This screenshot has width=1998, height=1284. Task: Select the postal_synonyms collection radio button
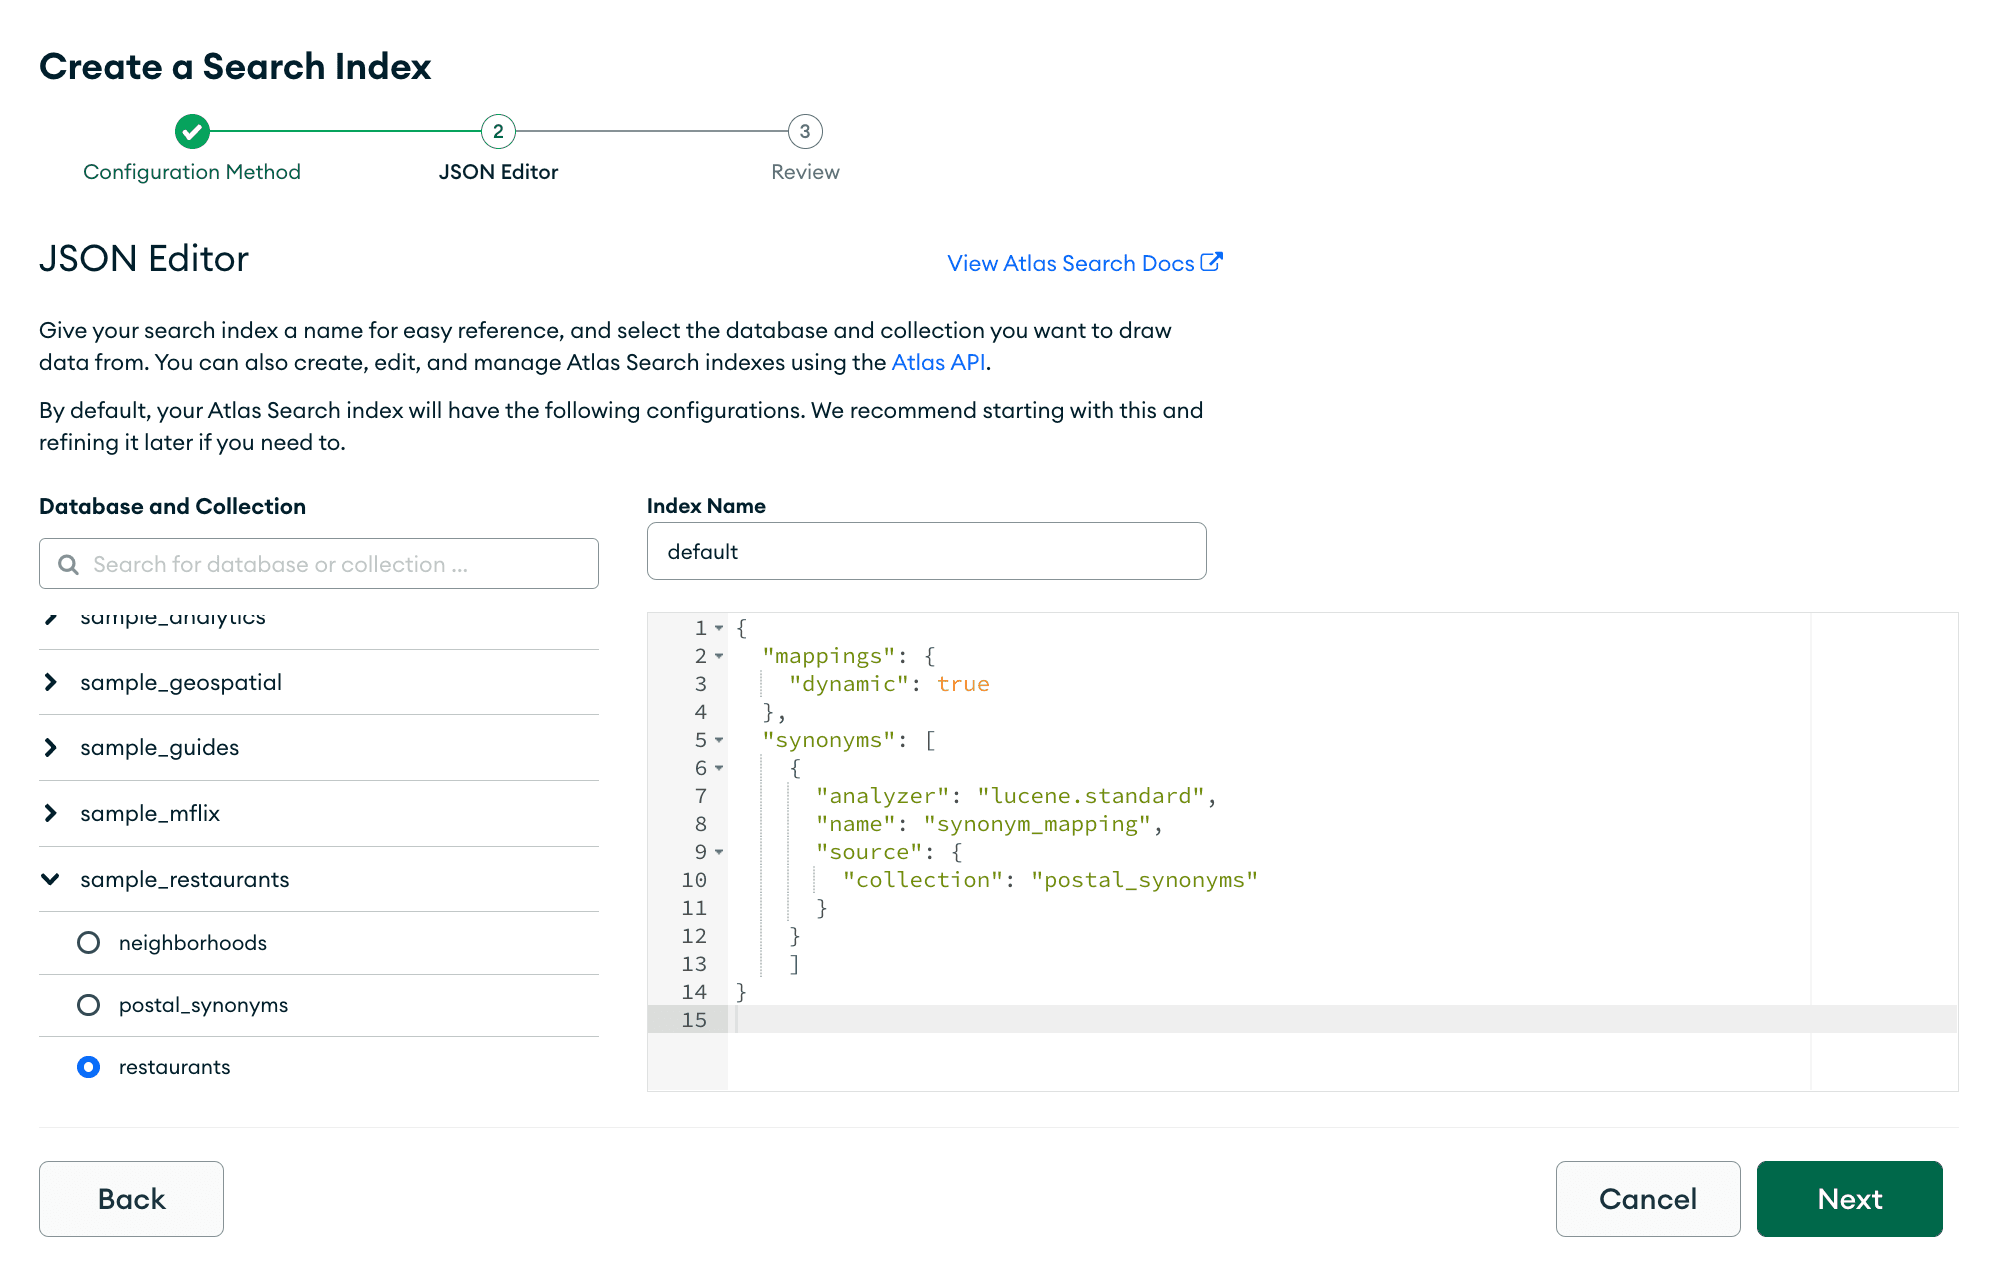(x=89, y=1005)
